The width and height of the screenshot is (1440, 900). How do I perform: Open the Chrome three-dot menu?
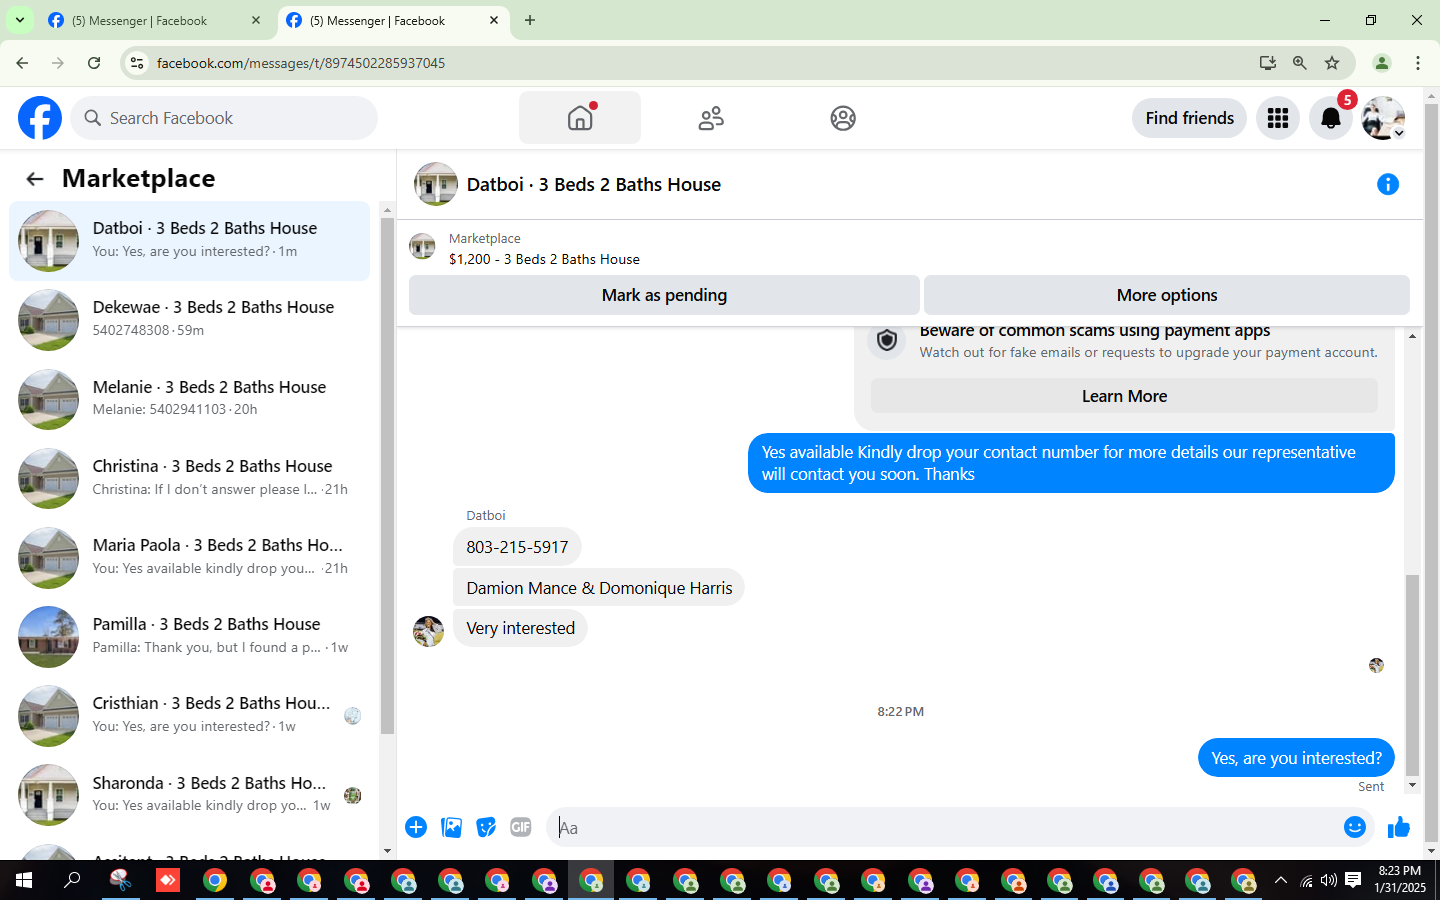coord(1418,63)
